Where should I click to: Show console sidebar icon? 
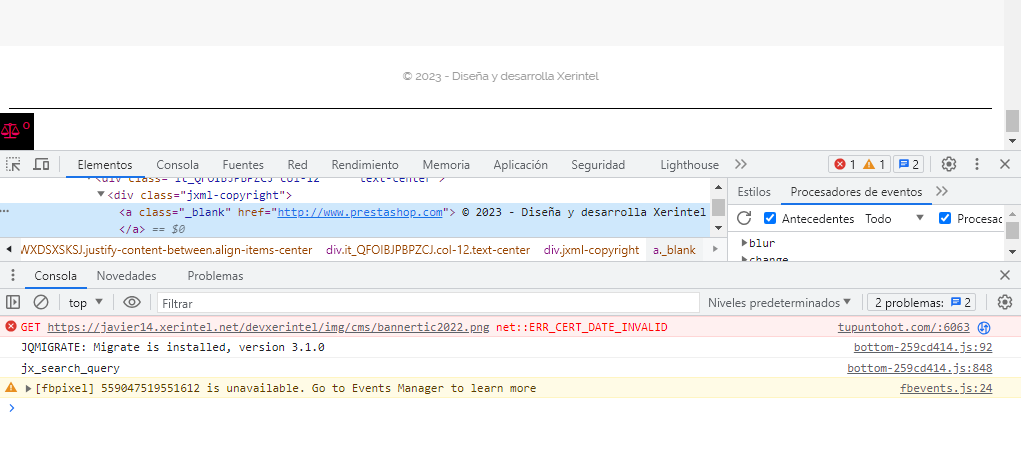coord(13,302)
